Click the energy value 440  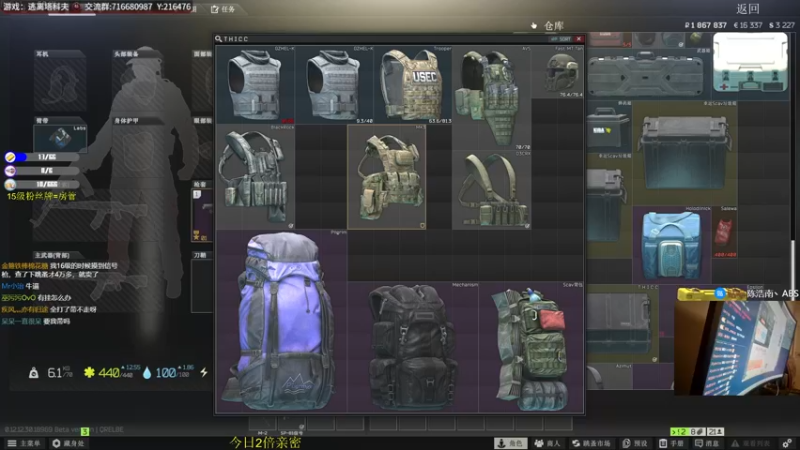(109, 373)
